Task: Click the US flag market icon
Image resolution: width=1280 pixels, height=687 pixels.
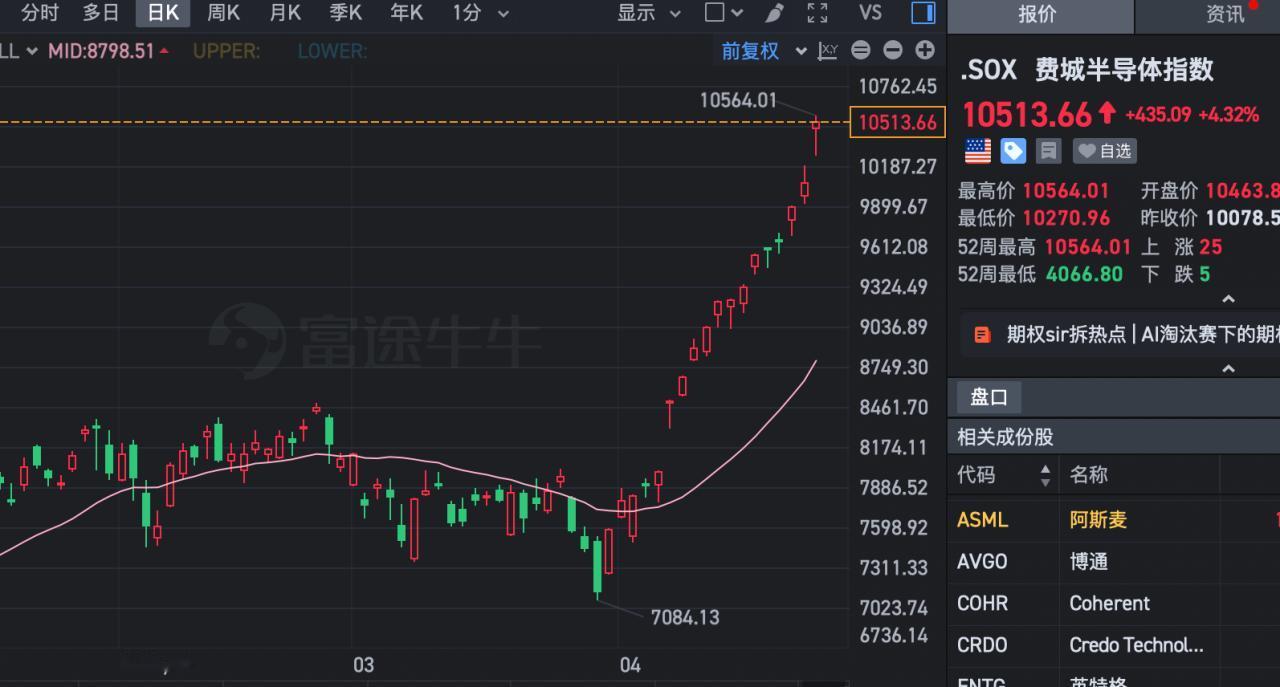Action: tap(977, 151)
